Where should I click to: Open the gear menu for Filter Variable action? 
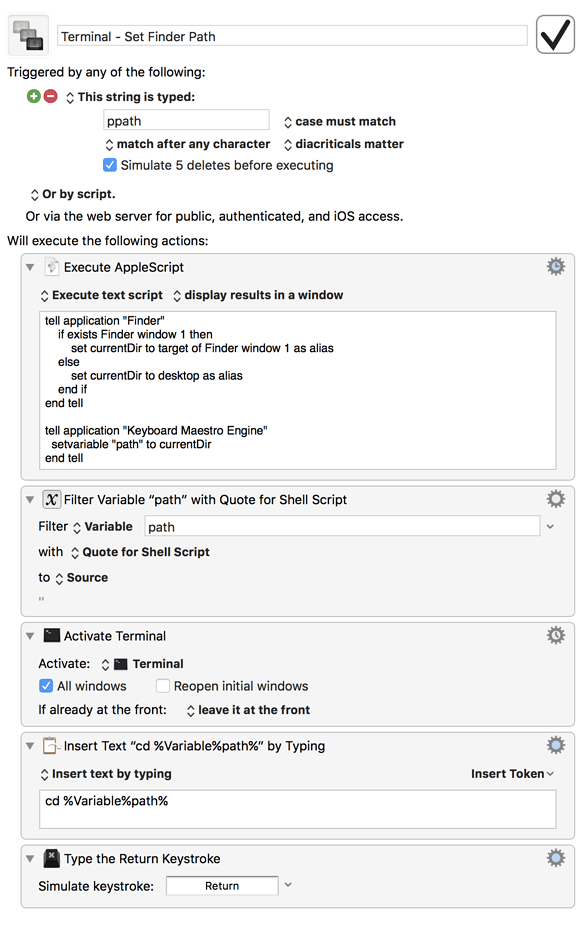pyautogui.click(x=556, y=499)
